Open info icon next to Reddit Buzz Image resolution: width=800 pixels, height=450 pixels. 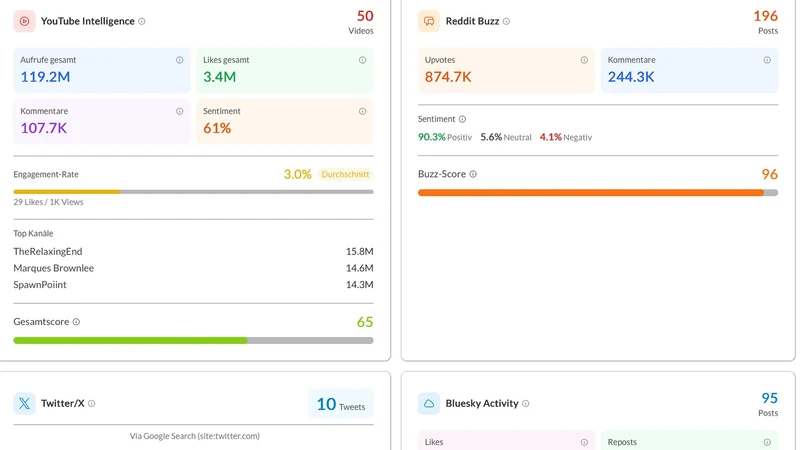(506, 21)
